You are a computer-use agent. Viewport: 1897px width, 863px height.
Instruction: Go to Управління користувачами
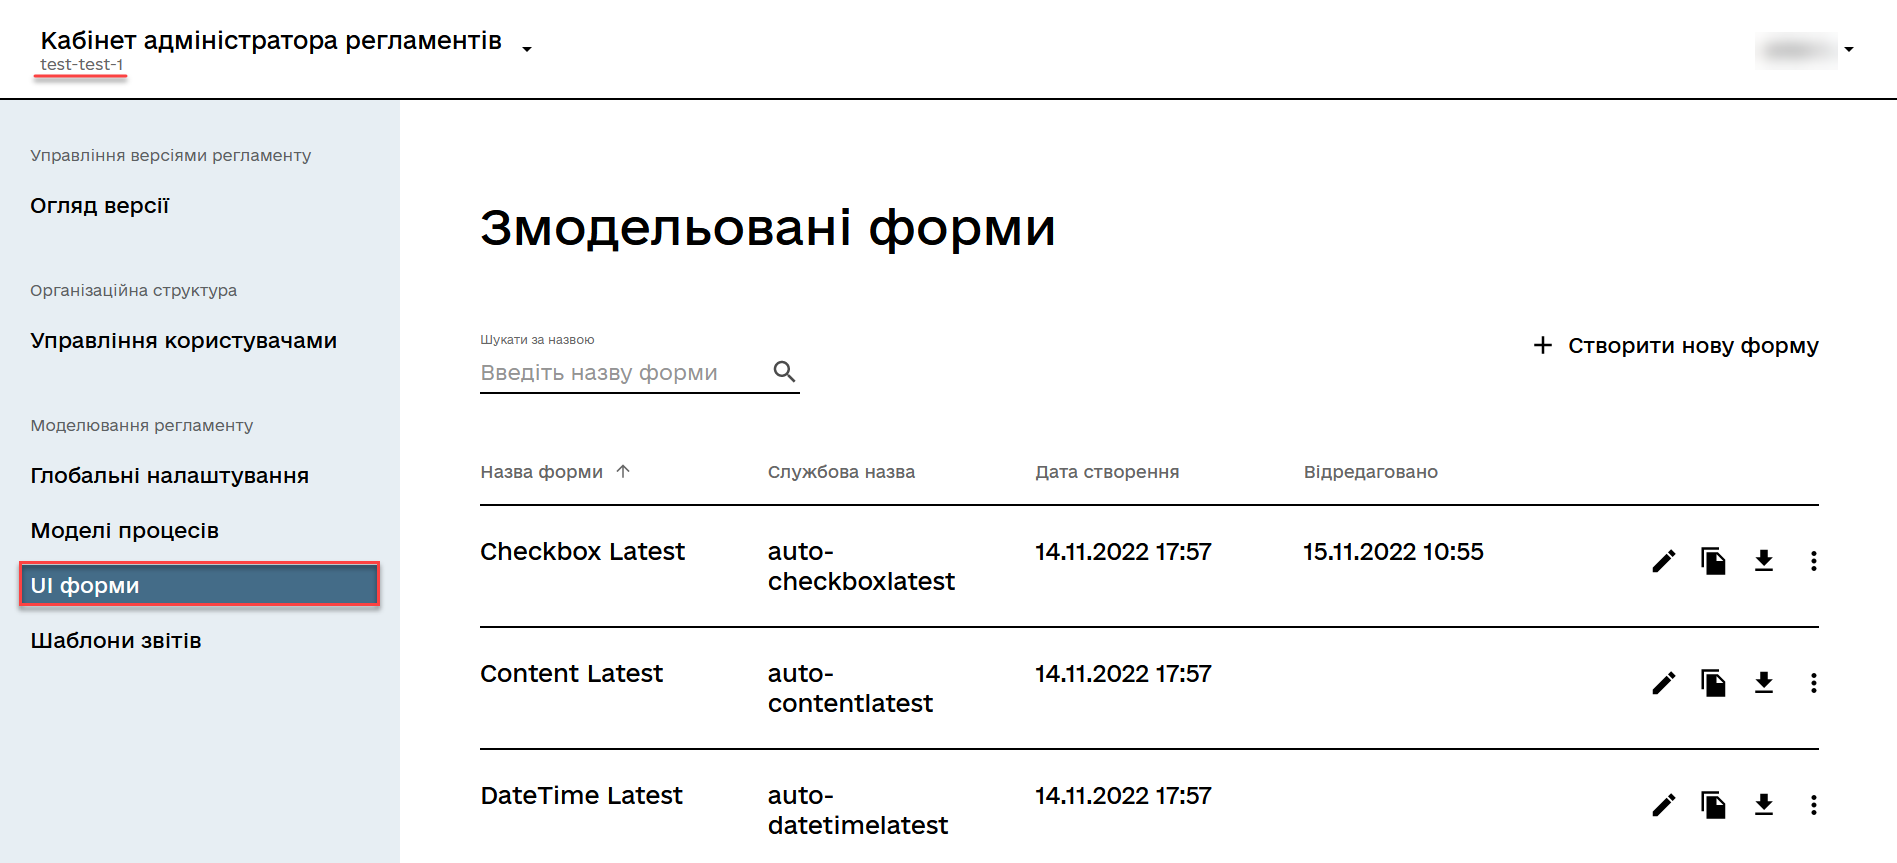(x=183, y=341)
